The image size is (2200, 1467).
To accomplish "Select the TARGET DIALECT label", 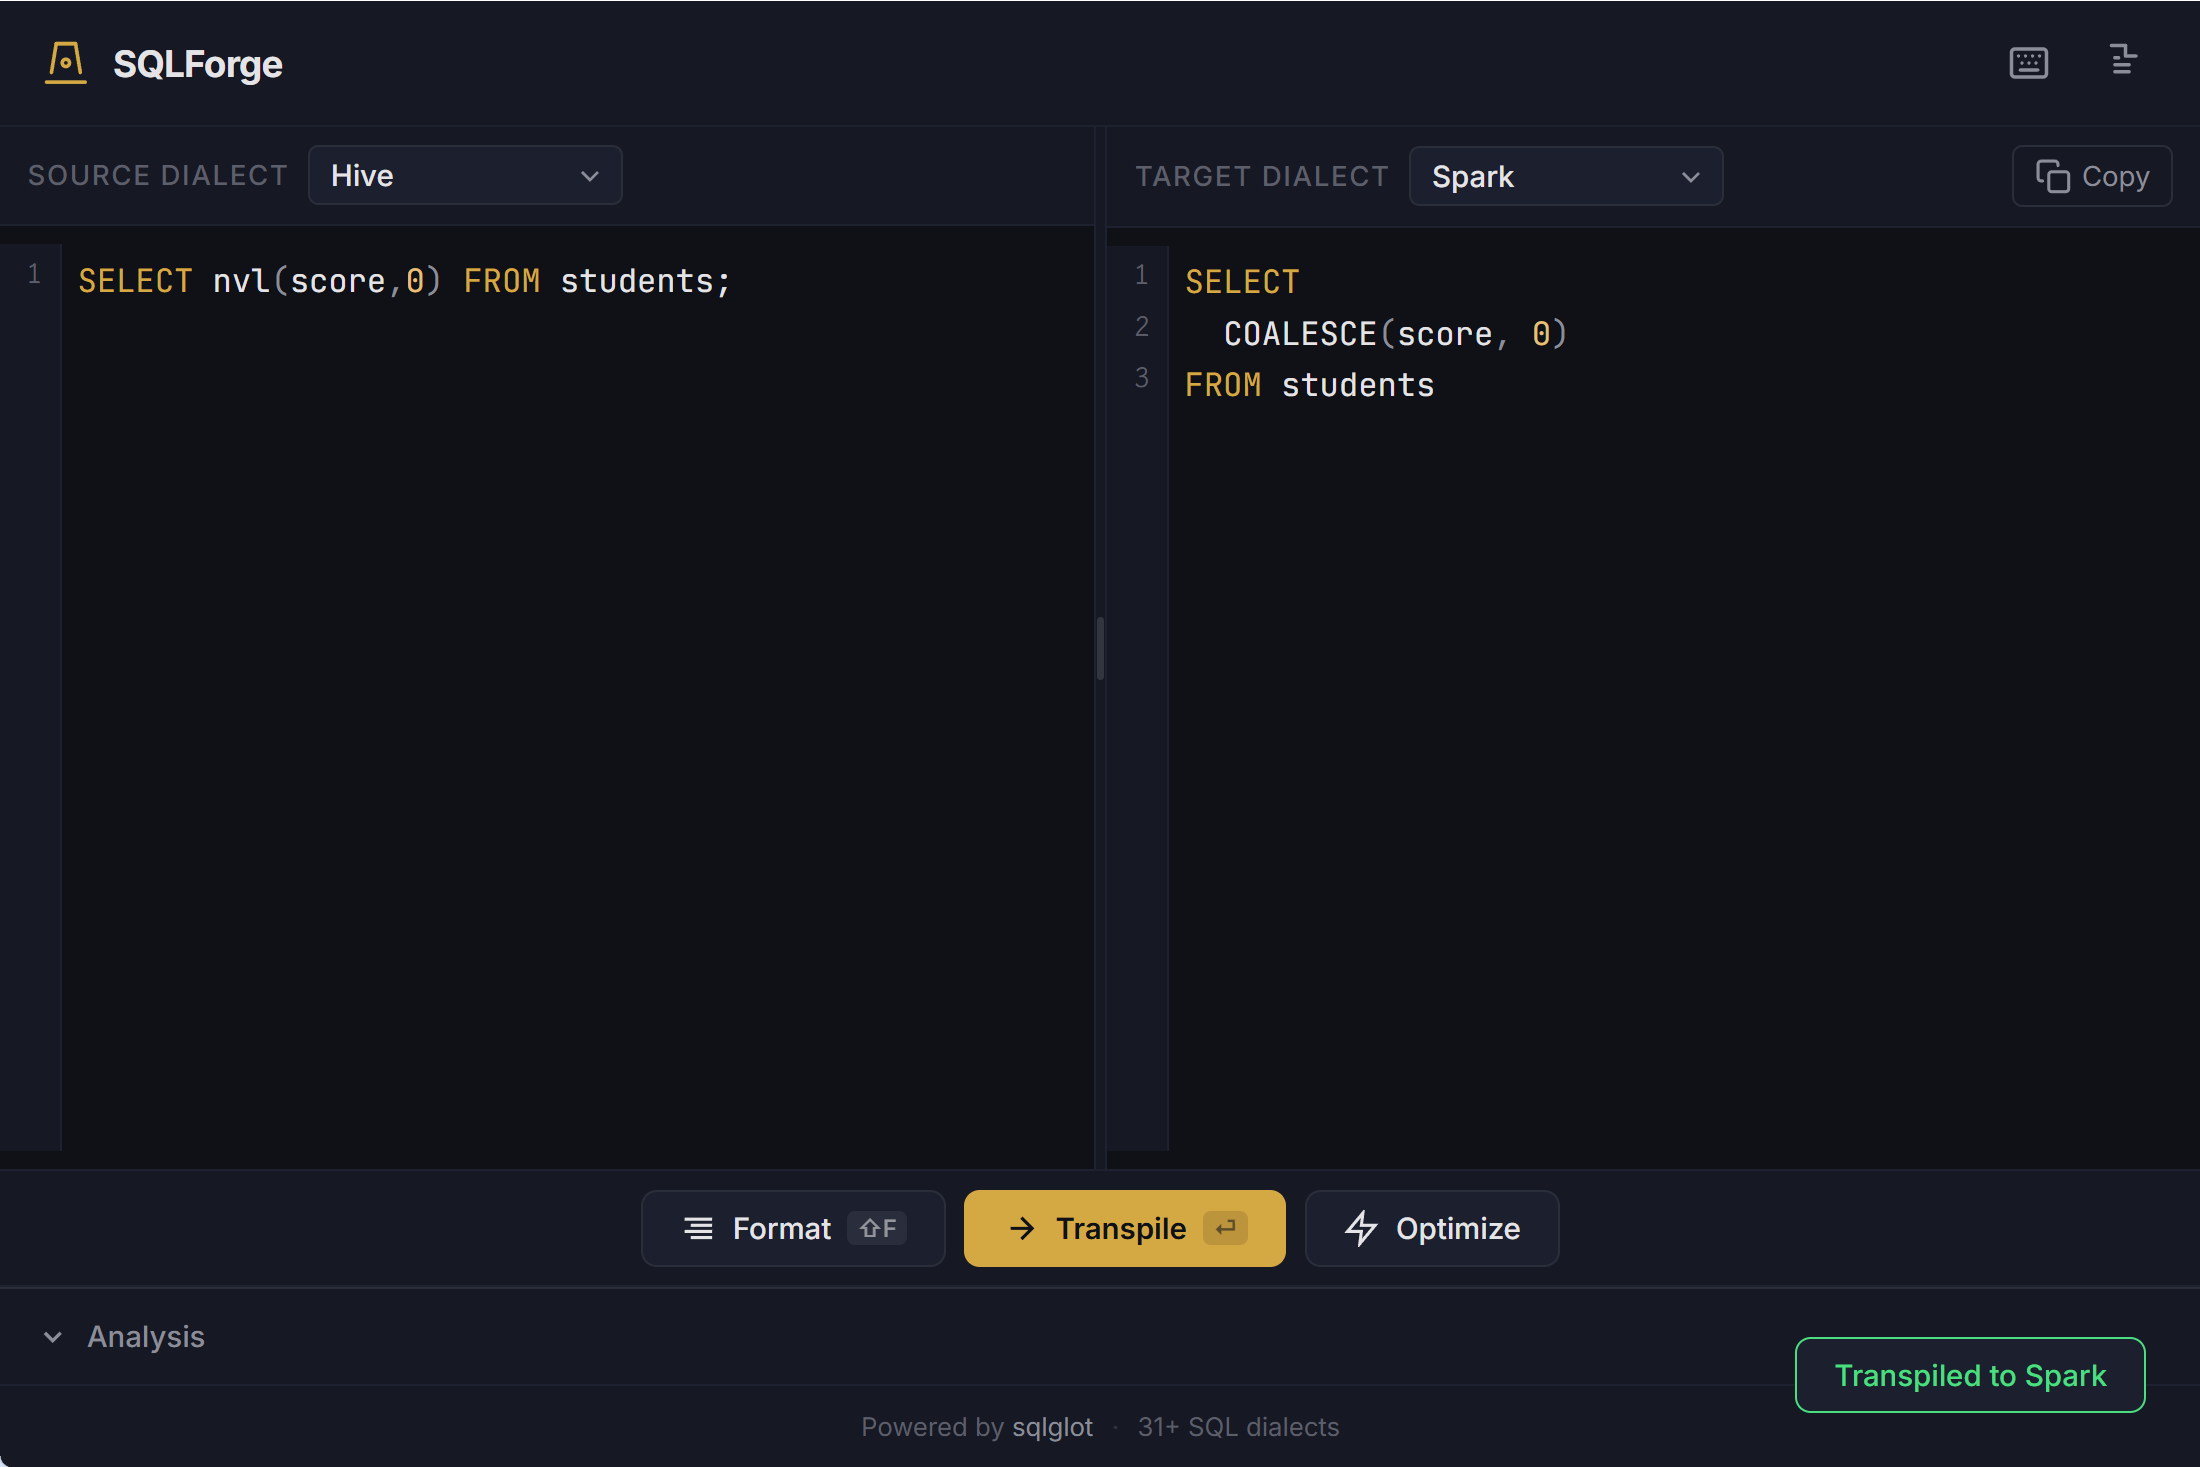I will click(1261, 176).
